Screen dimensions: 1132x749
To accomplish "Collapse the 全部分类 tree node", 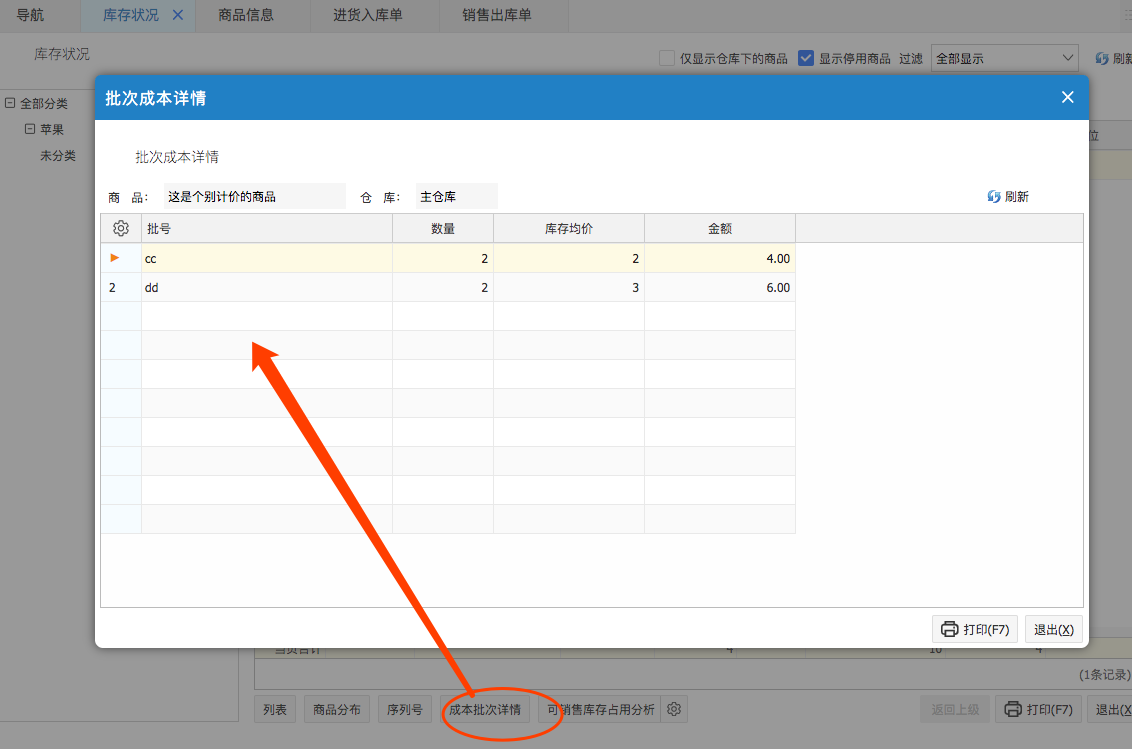I will coord(10,103).
